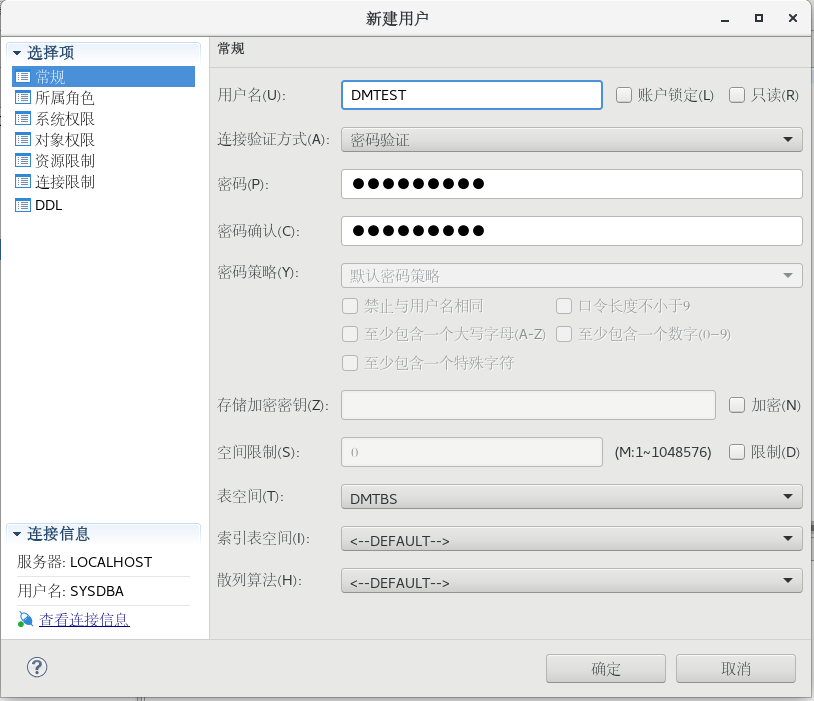
Task: Open help via question mark icon
Action: point(37,667)
